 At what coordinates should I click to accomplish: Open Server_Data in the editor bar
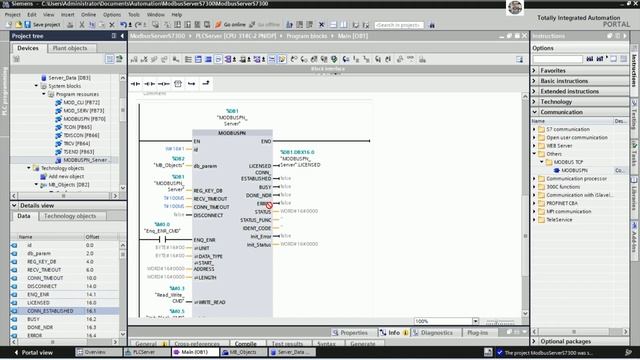point(292,352)
